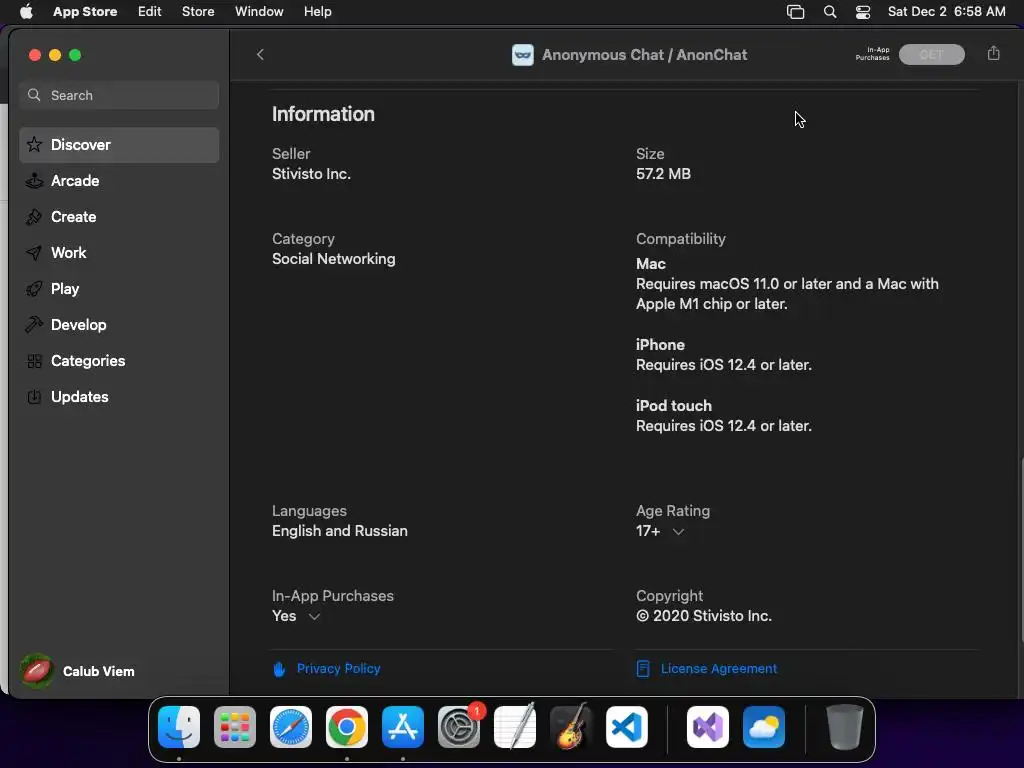The height and width of the screenshot is (768, 1024).
Task: Select Categories in the sidebar
Action: point(120,361)
